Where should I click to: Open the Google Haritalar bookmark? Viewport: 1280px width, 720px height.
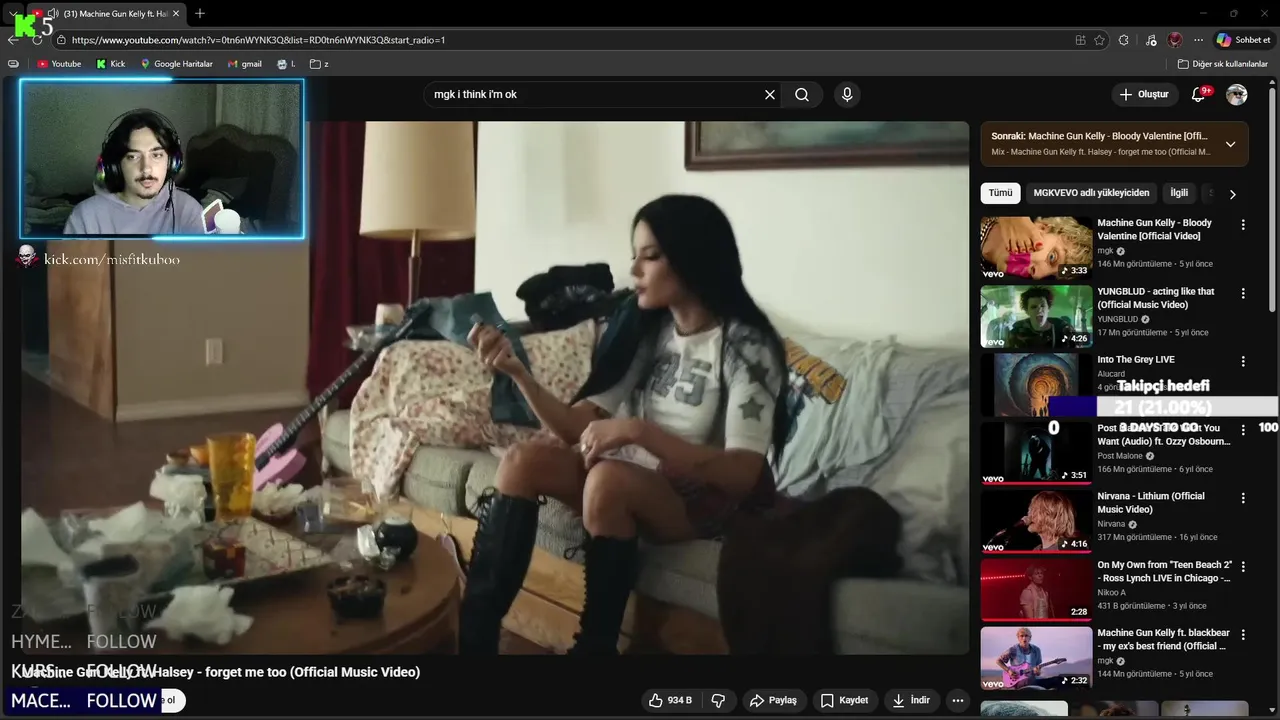[x=176, y=64]
